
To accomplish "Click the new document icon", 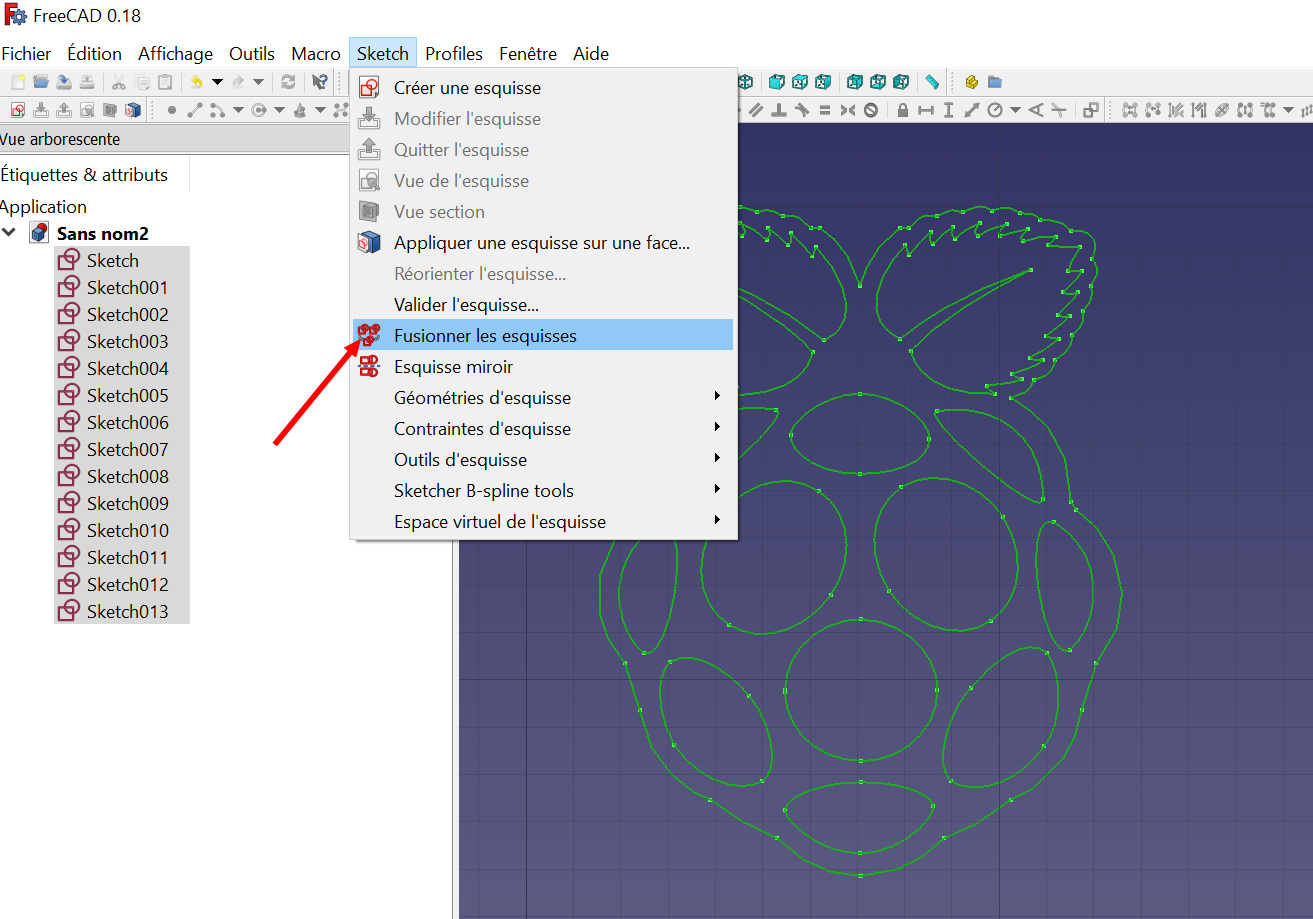I will [18, 82].
